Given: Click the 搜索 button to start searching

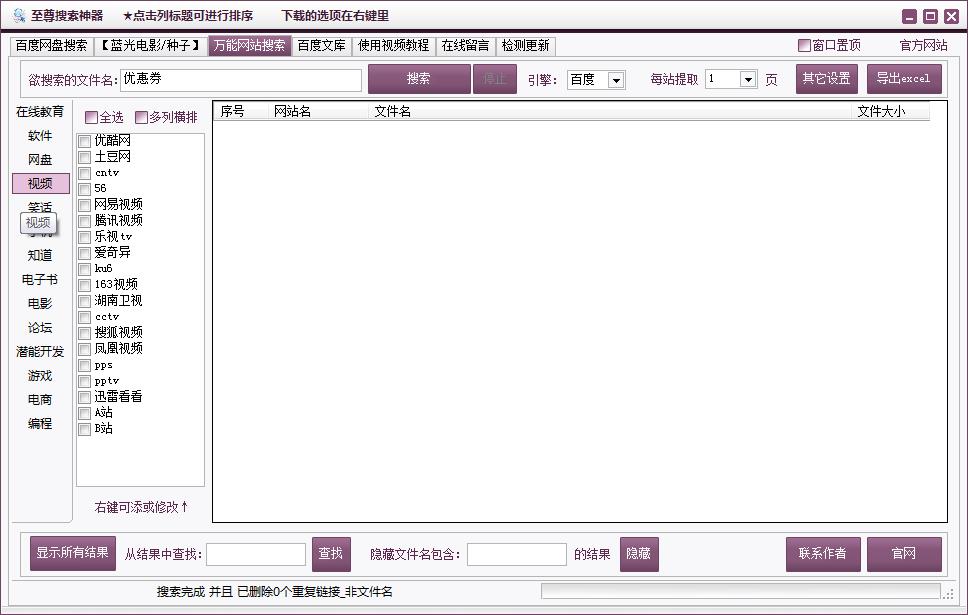Looking at the screenshot, I should click(x=421, y=78).
